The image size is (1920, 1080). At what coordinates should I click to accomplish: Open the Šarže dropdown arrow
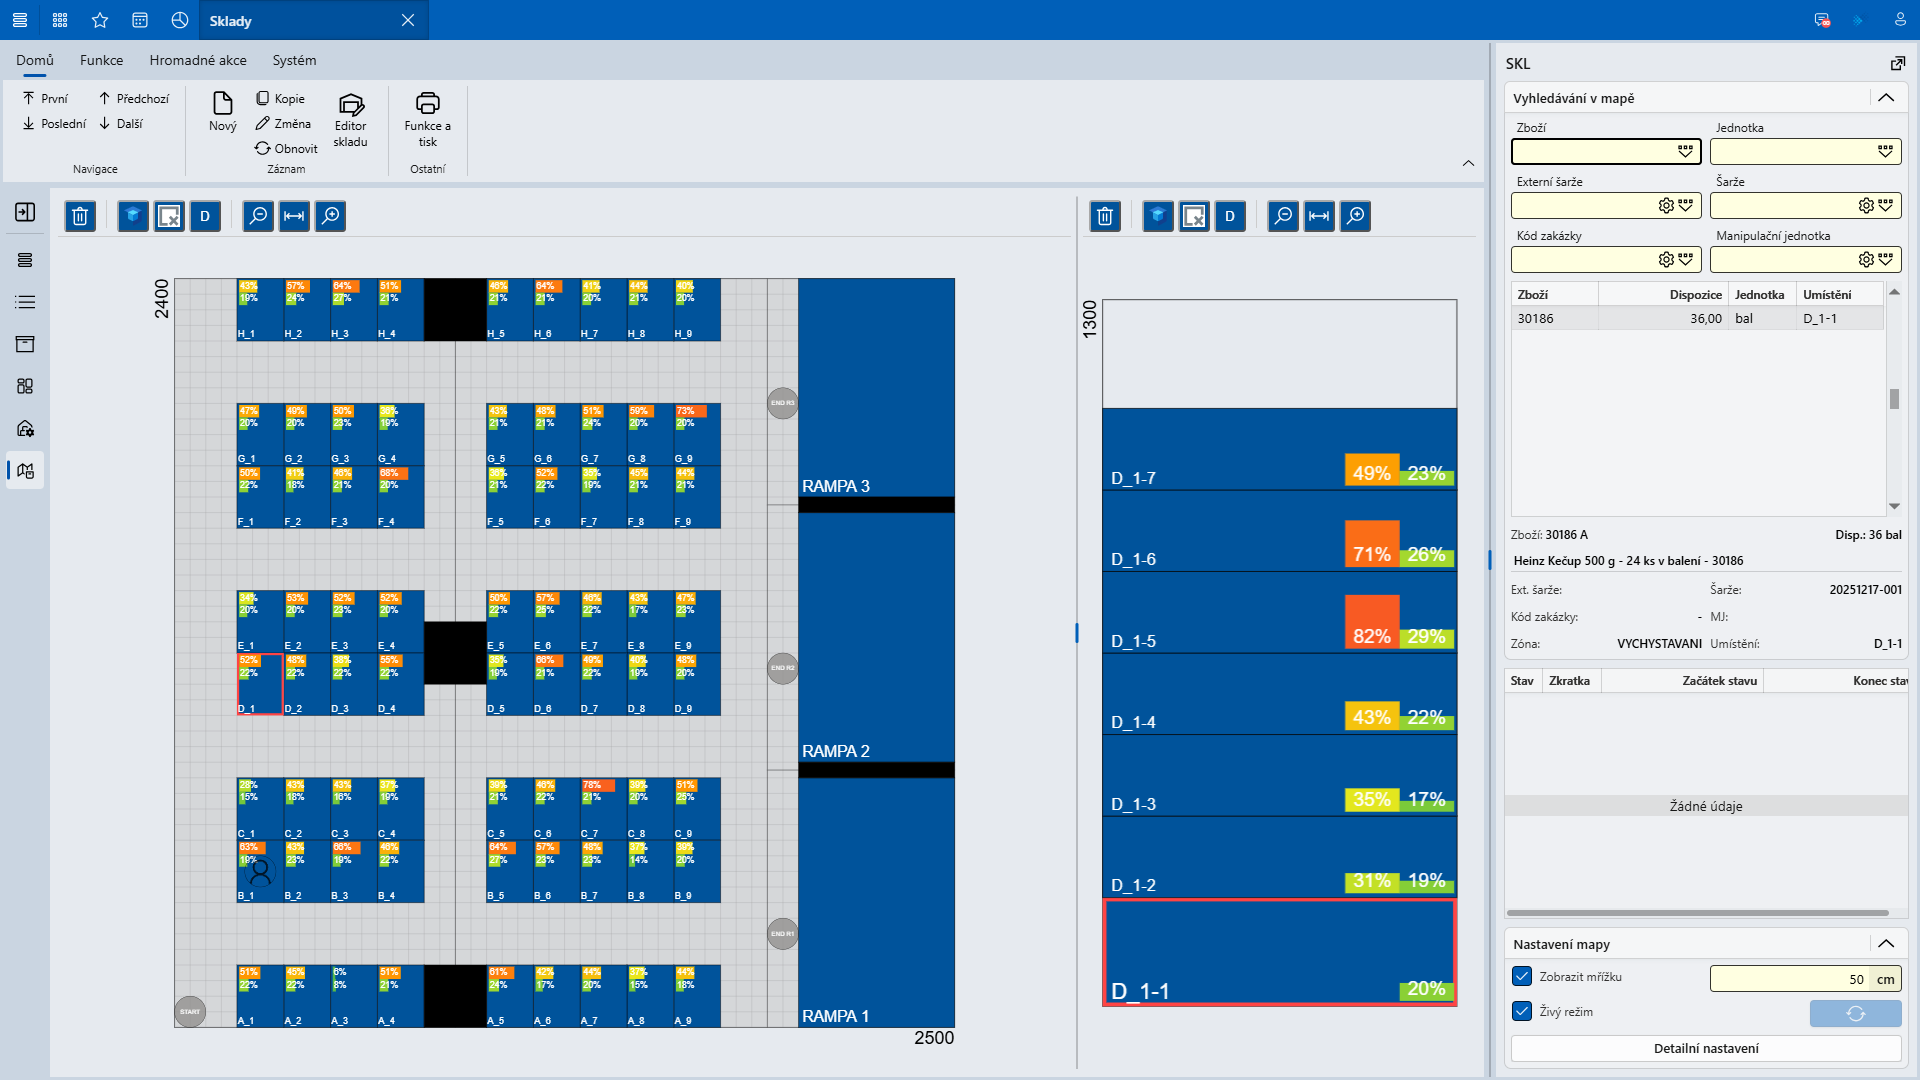1885,205
